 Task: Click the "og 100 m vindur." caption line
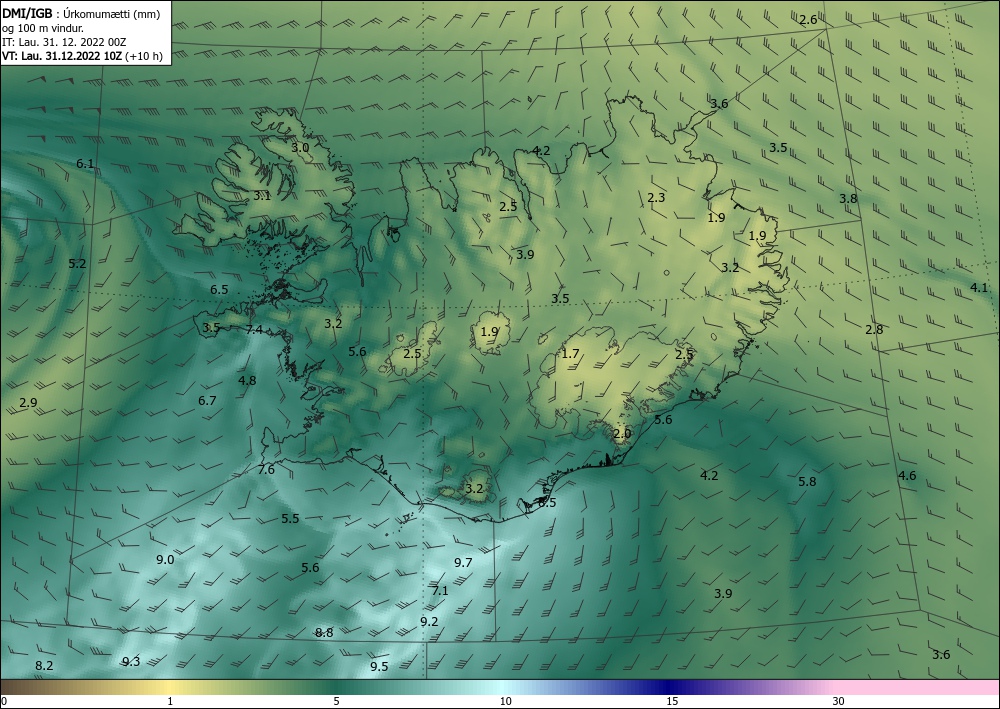point(43,28)
